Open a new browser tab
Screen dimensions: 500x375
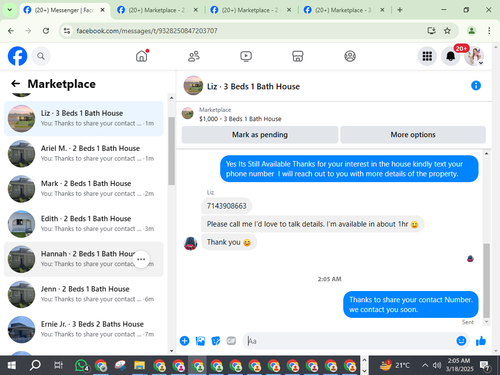tap(400, 10)
